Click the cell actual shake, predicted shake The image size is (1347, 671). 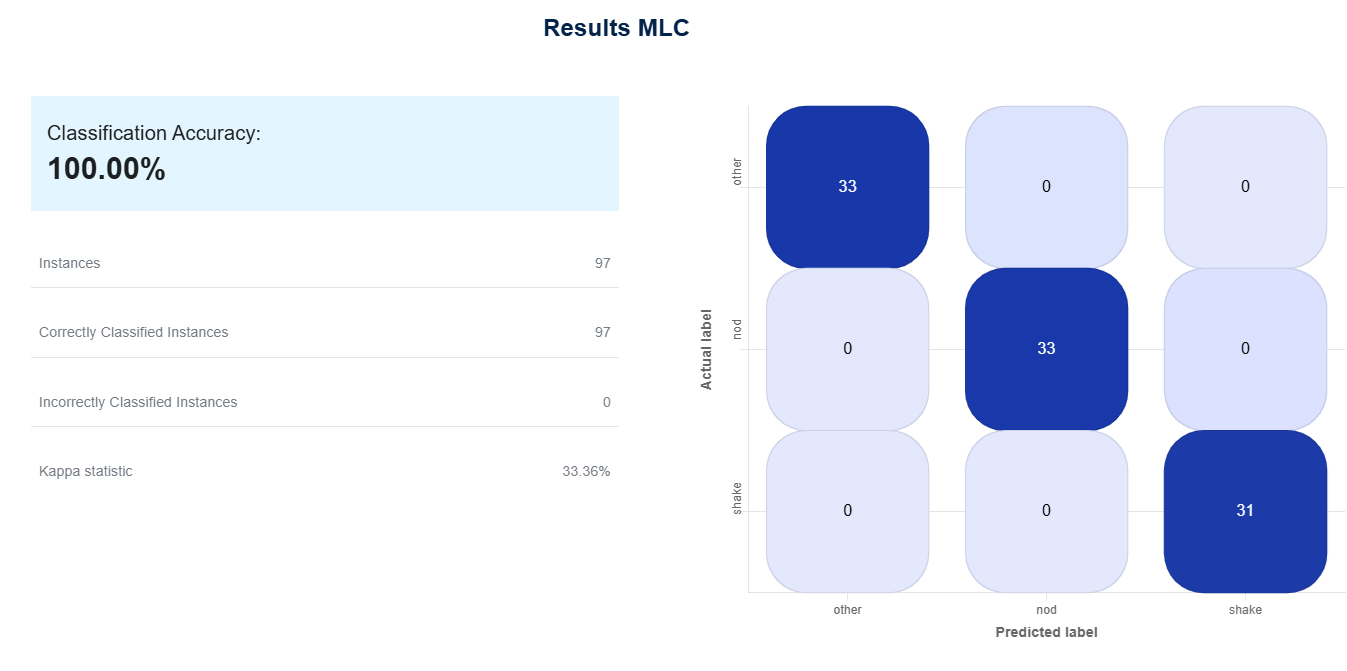[1245, 511]
